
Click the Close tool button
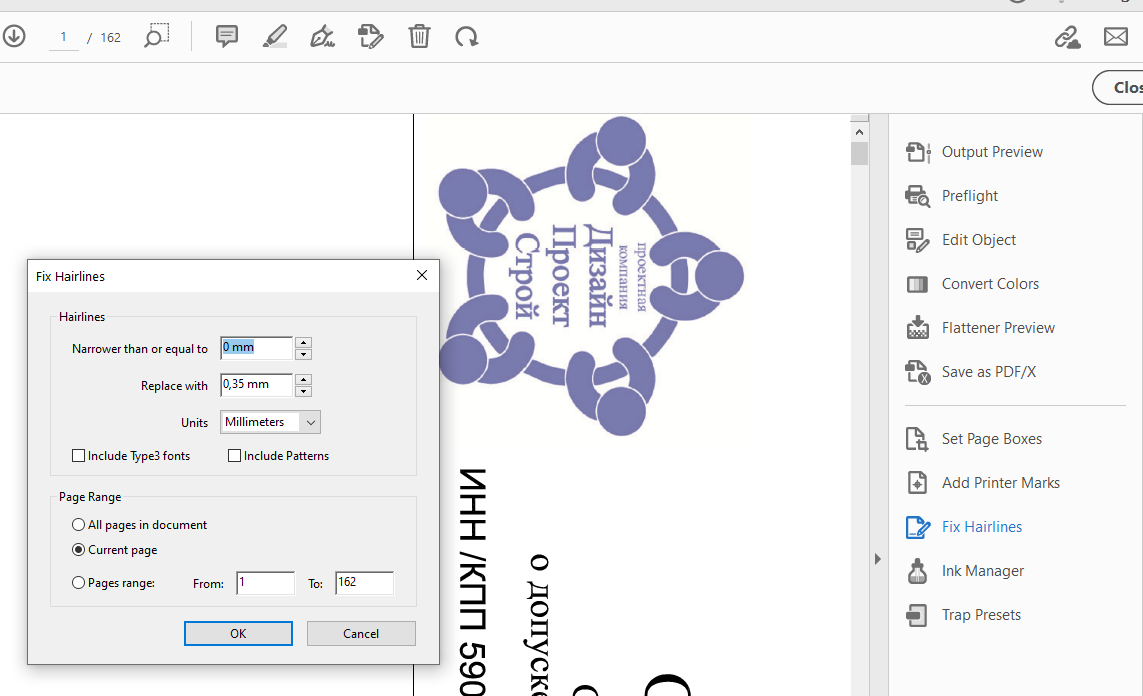pyautogui.click(x=1118, y=87)
